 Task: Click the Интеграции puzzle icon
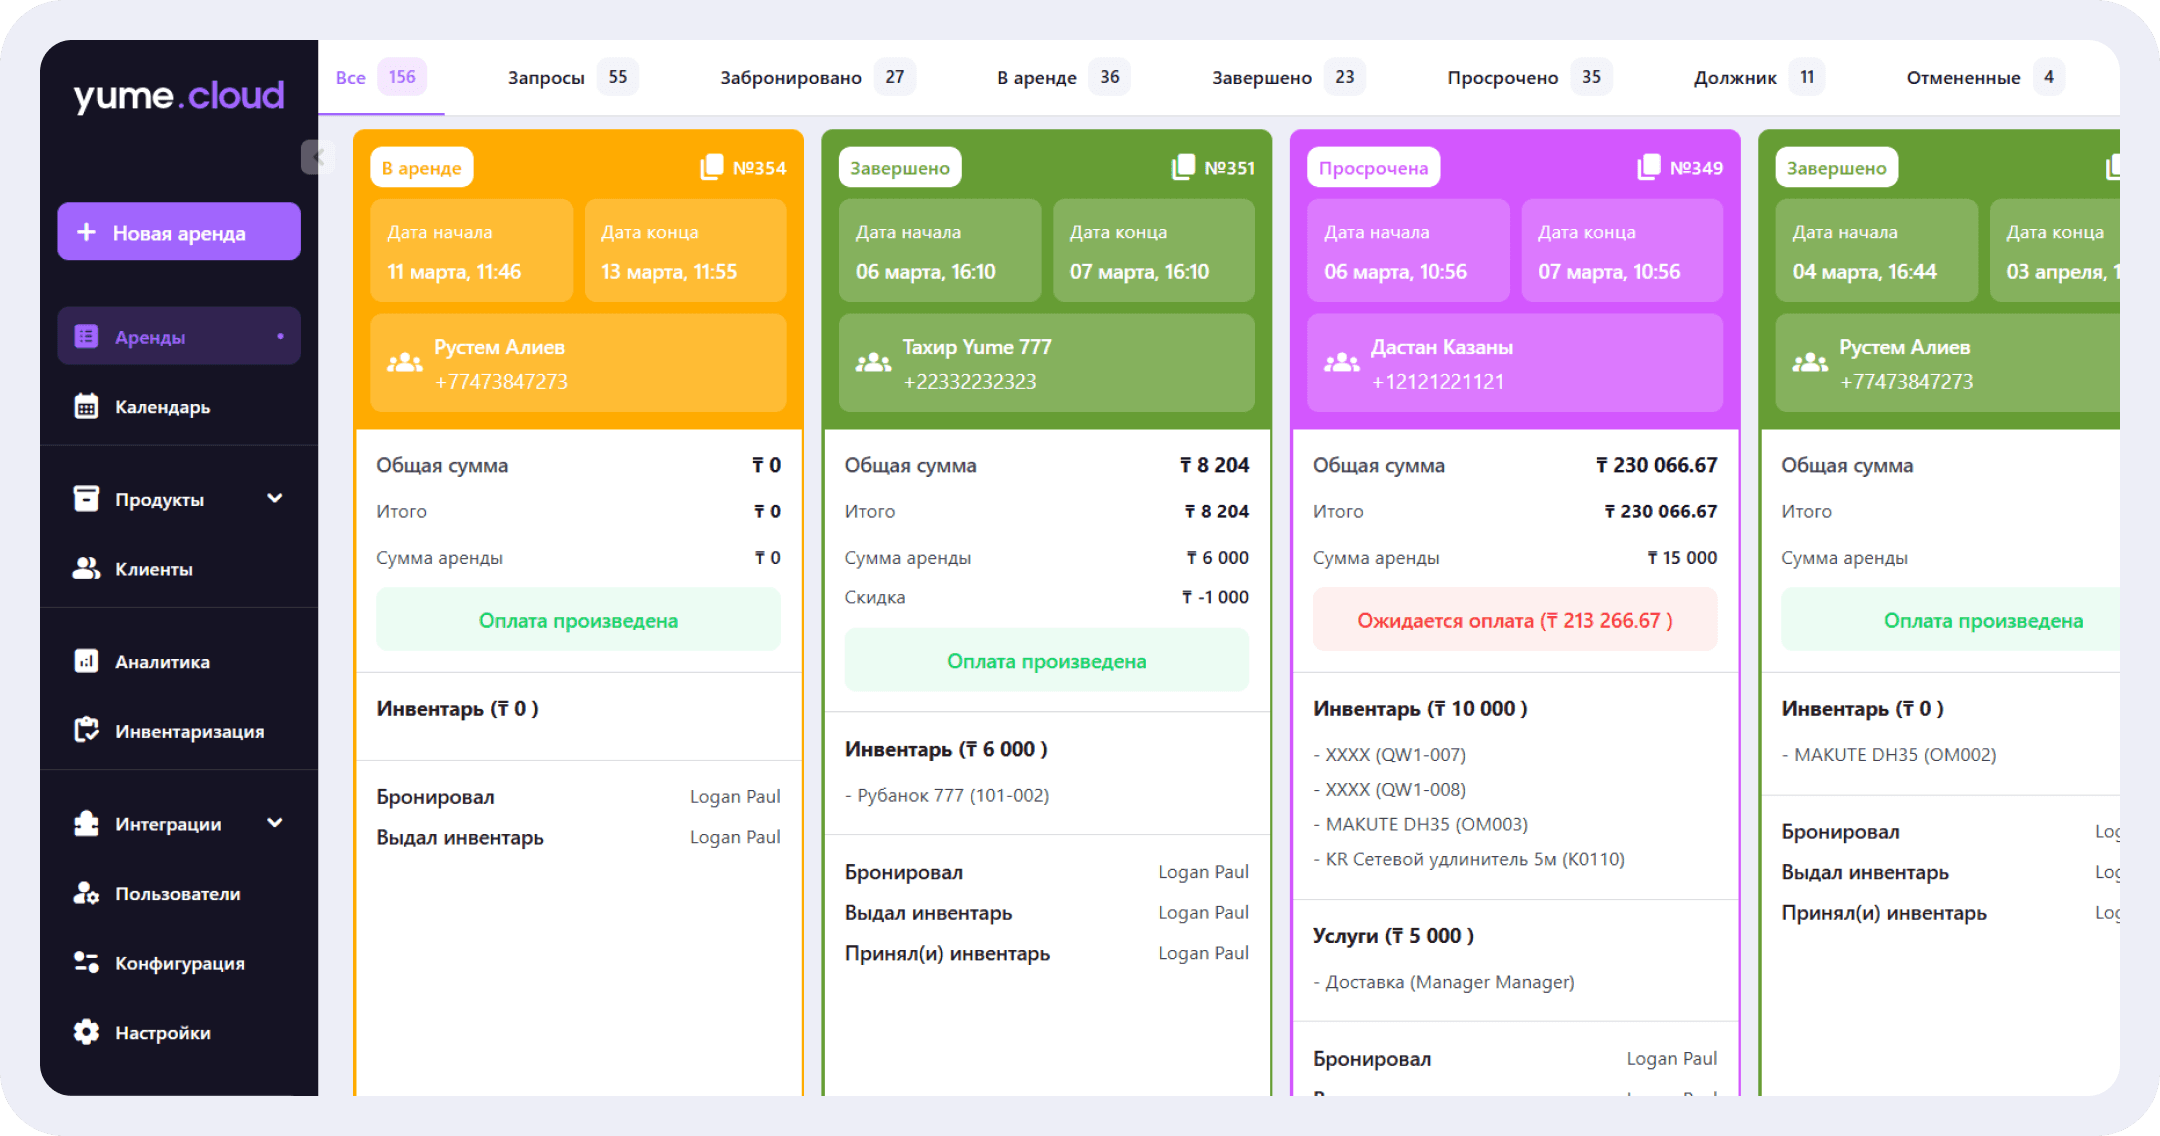(86, 823)
